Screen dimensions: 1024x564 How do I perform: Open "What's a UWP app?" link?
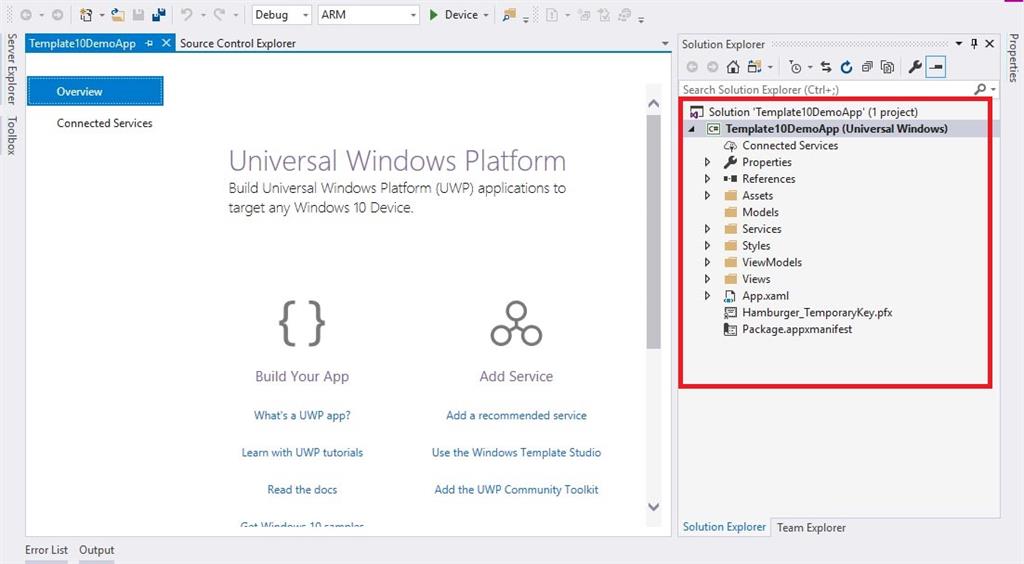coord(302,415)
